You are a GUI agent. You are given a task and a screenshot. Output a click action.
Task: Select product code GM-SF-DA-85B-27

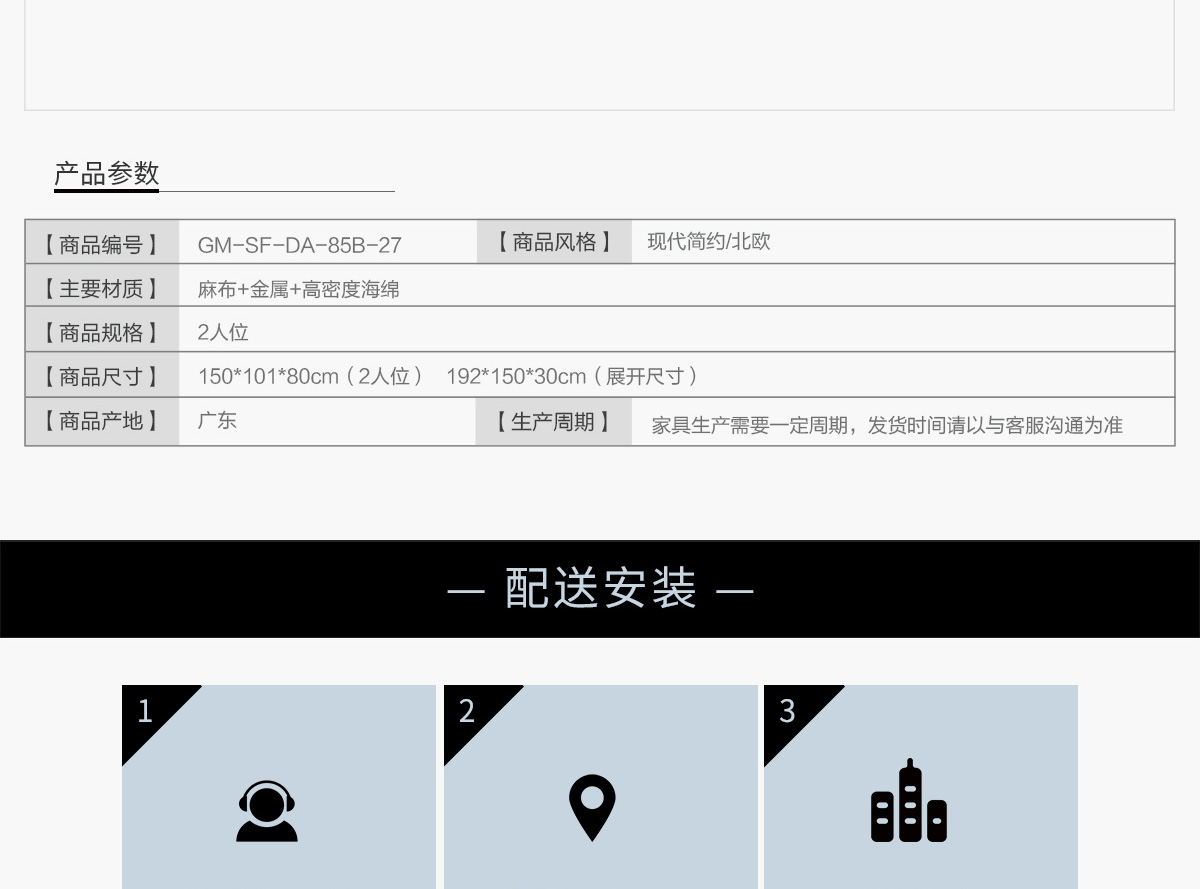point(299,245)
